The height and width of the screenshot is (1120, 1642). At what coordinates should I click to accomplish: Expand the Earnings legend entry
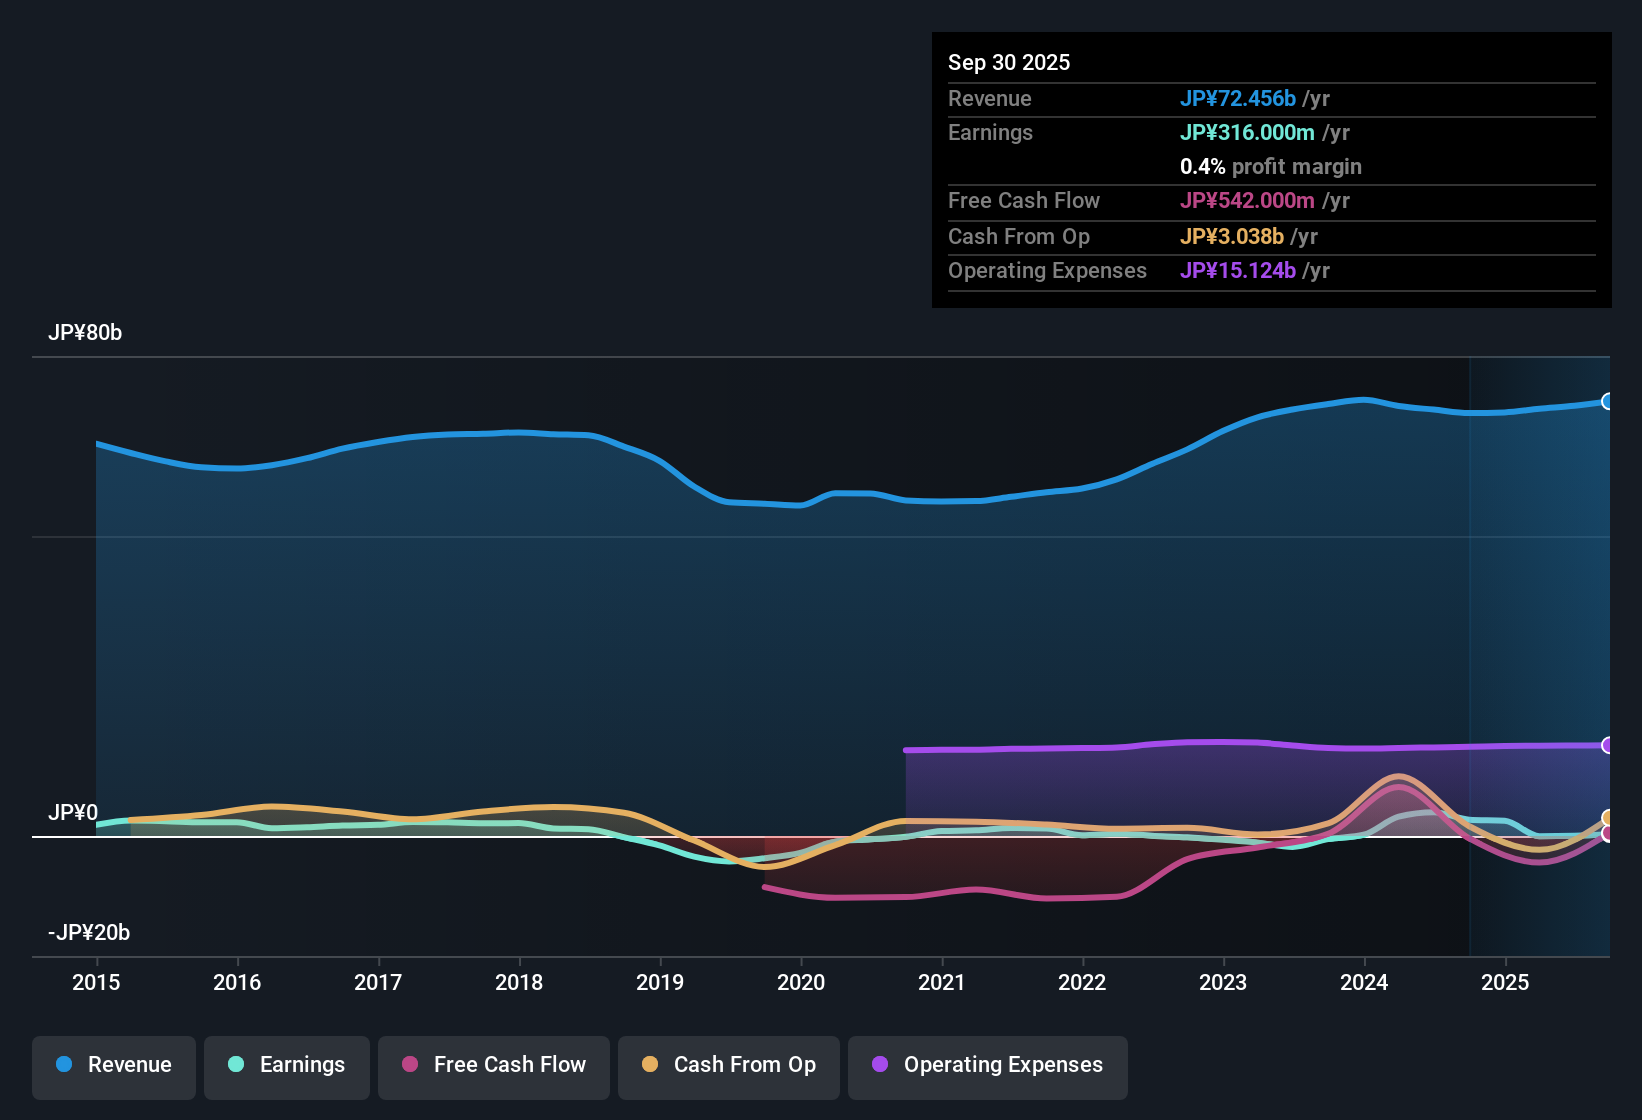(x=286, y=1065)
